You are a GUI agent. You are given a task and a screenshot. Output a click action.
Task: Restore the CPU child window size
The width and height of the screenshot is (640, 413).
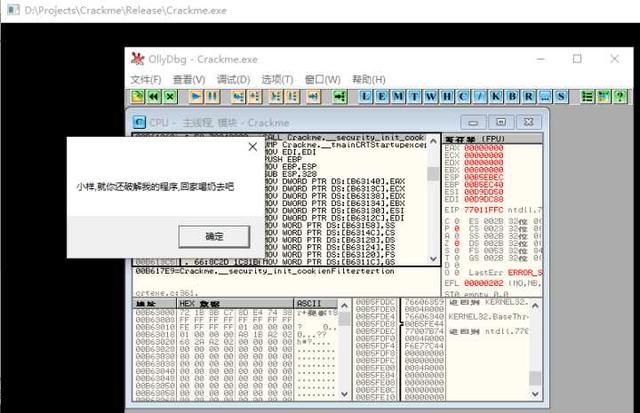pyautogui.click(x=501, y=121)
